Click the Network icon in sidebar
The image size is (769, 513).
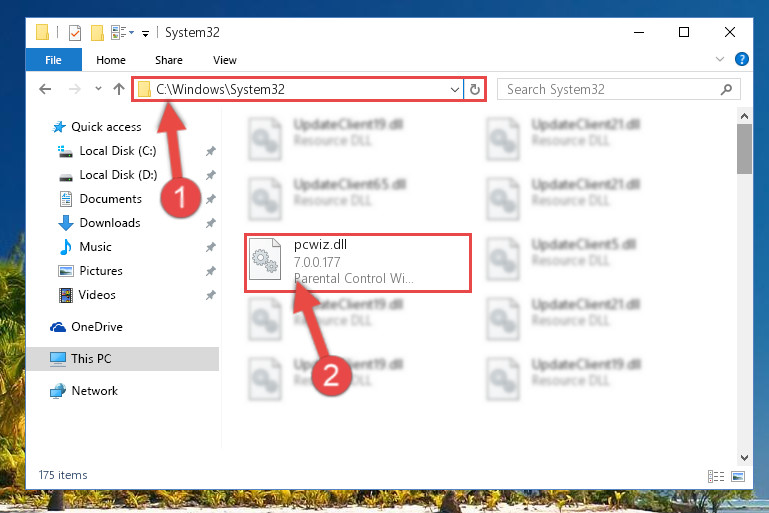click(58, 391)
